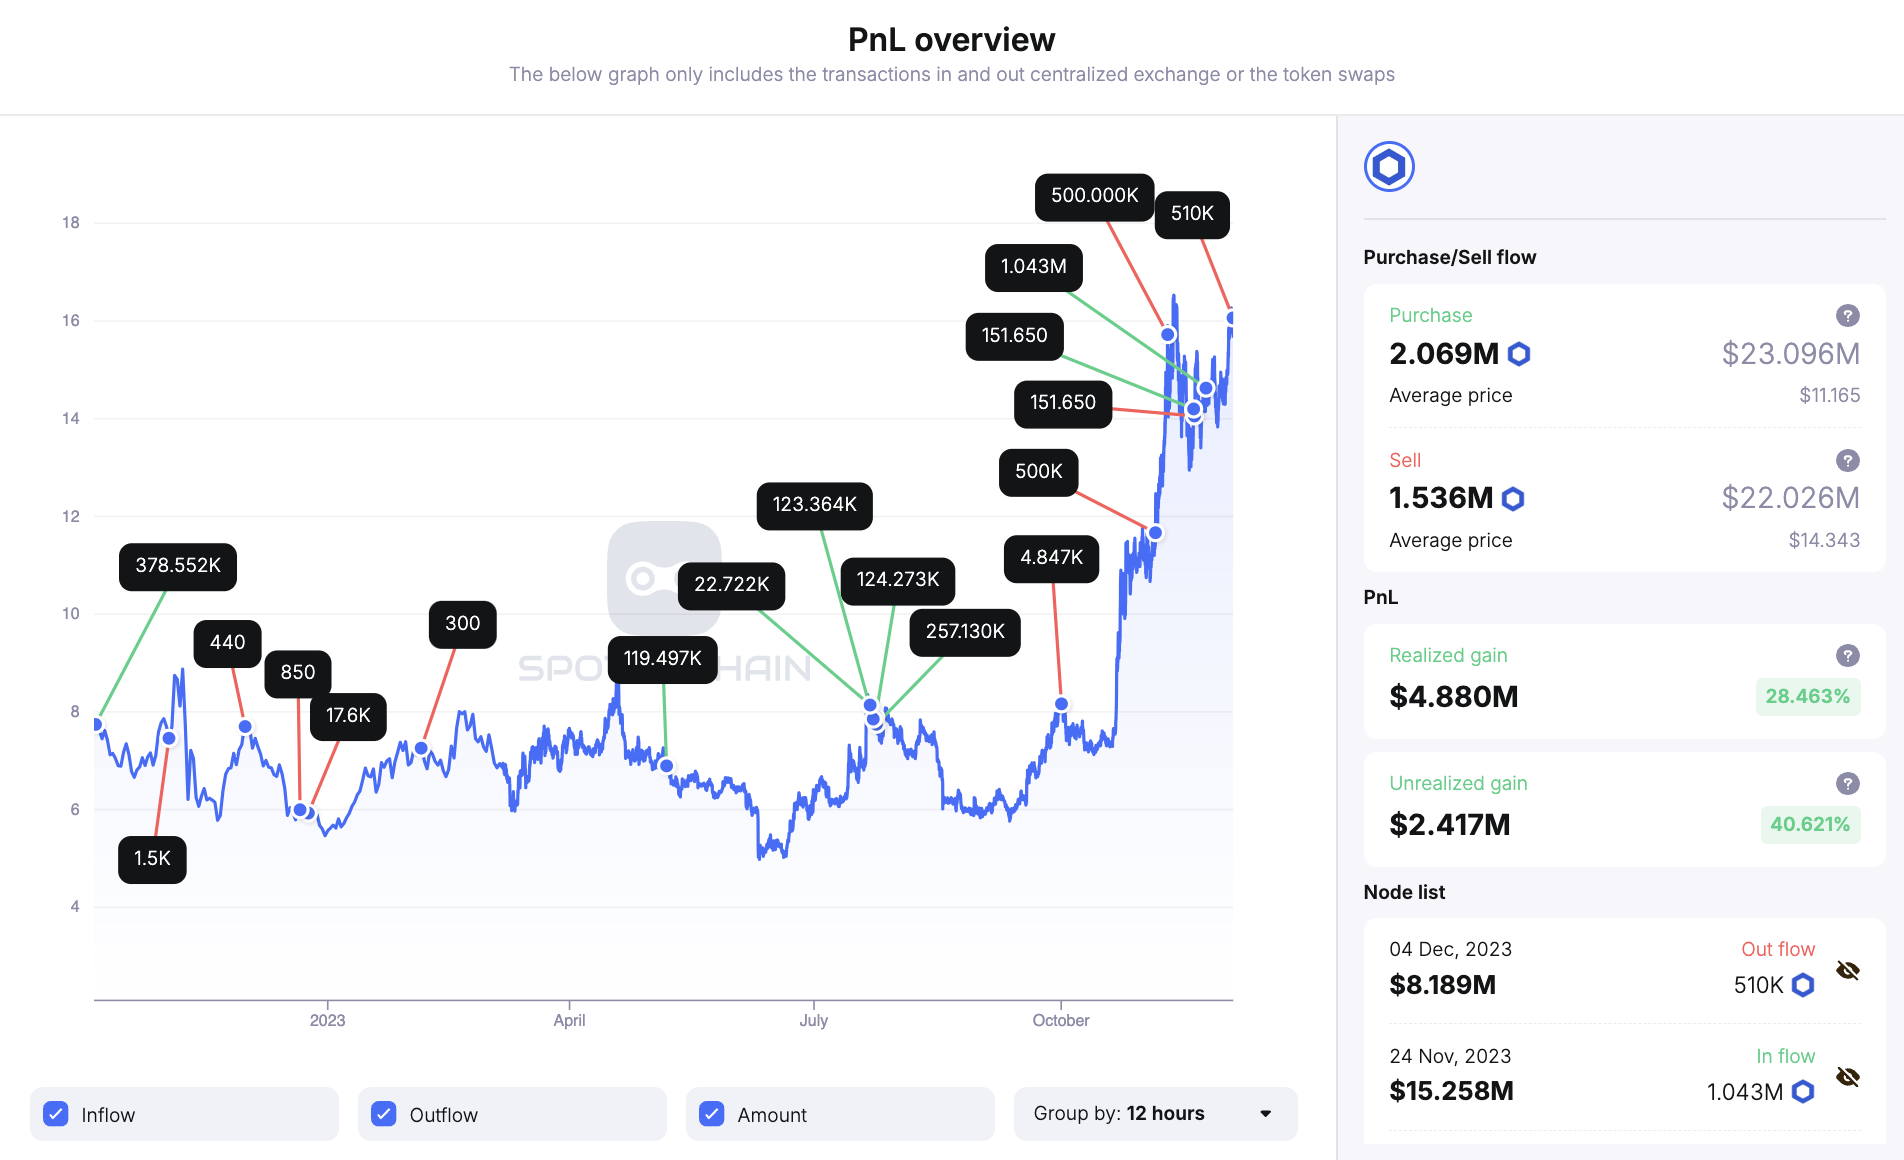Click the Sell help question mark icon
The image size is (1904, 1160).
coord(1847,461)
